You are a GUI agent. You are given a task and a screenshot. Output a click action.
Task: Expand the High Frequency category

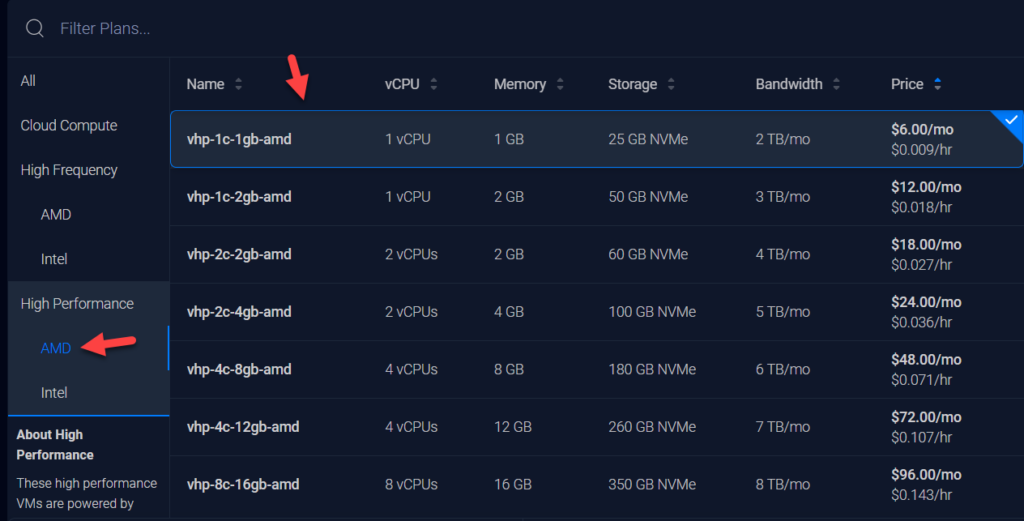click(69, 171)
